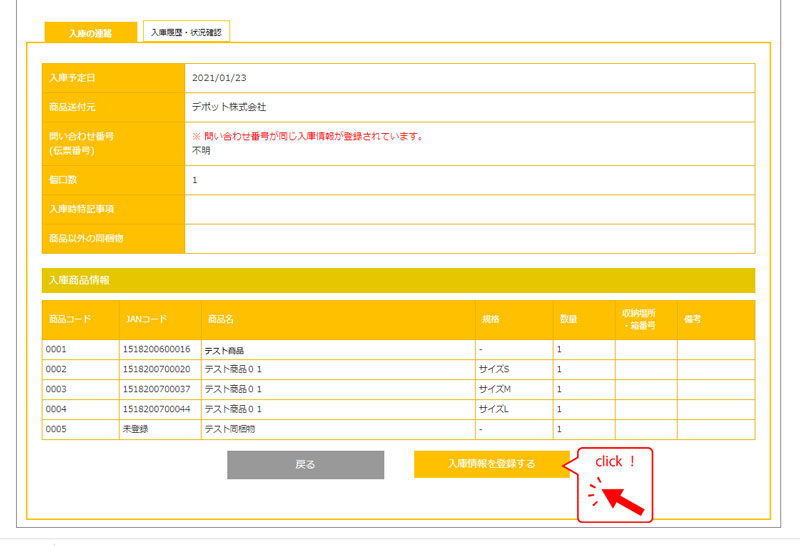
Task: Switch to the 入庫の連絡 tab
Action: coord(90,33)
